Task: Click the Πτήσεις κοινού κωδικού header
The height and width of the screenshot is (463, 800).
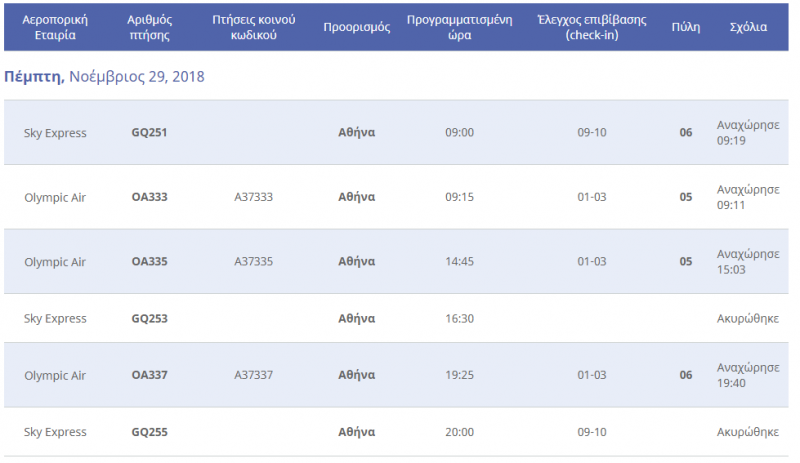Action: tap(254, 27)
